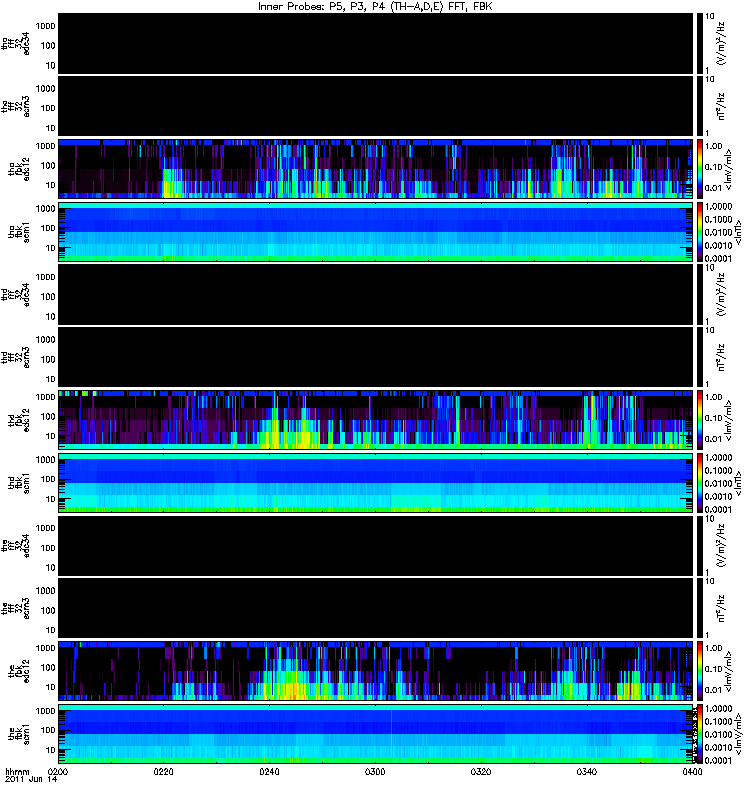
Task: Click the <|nT|> unit label of tha scm1
Action: point(738,233)
